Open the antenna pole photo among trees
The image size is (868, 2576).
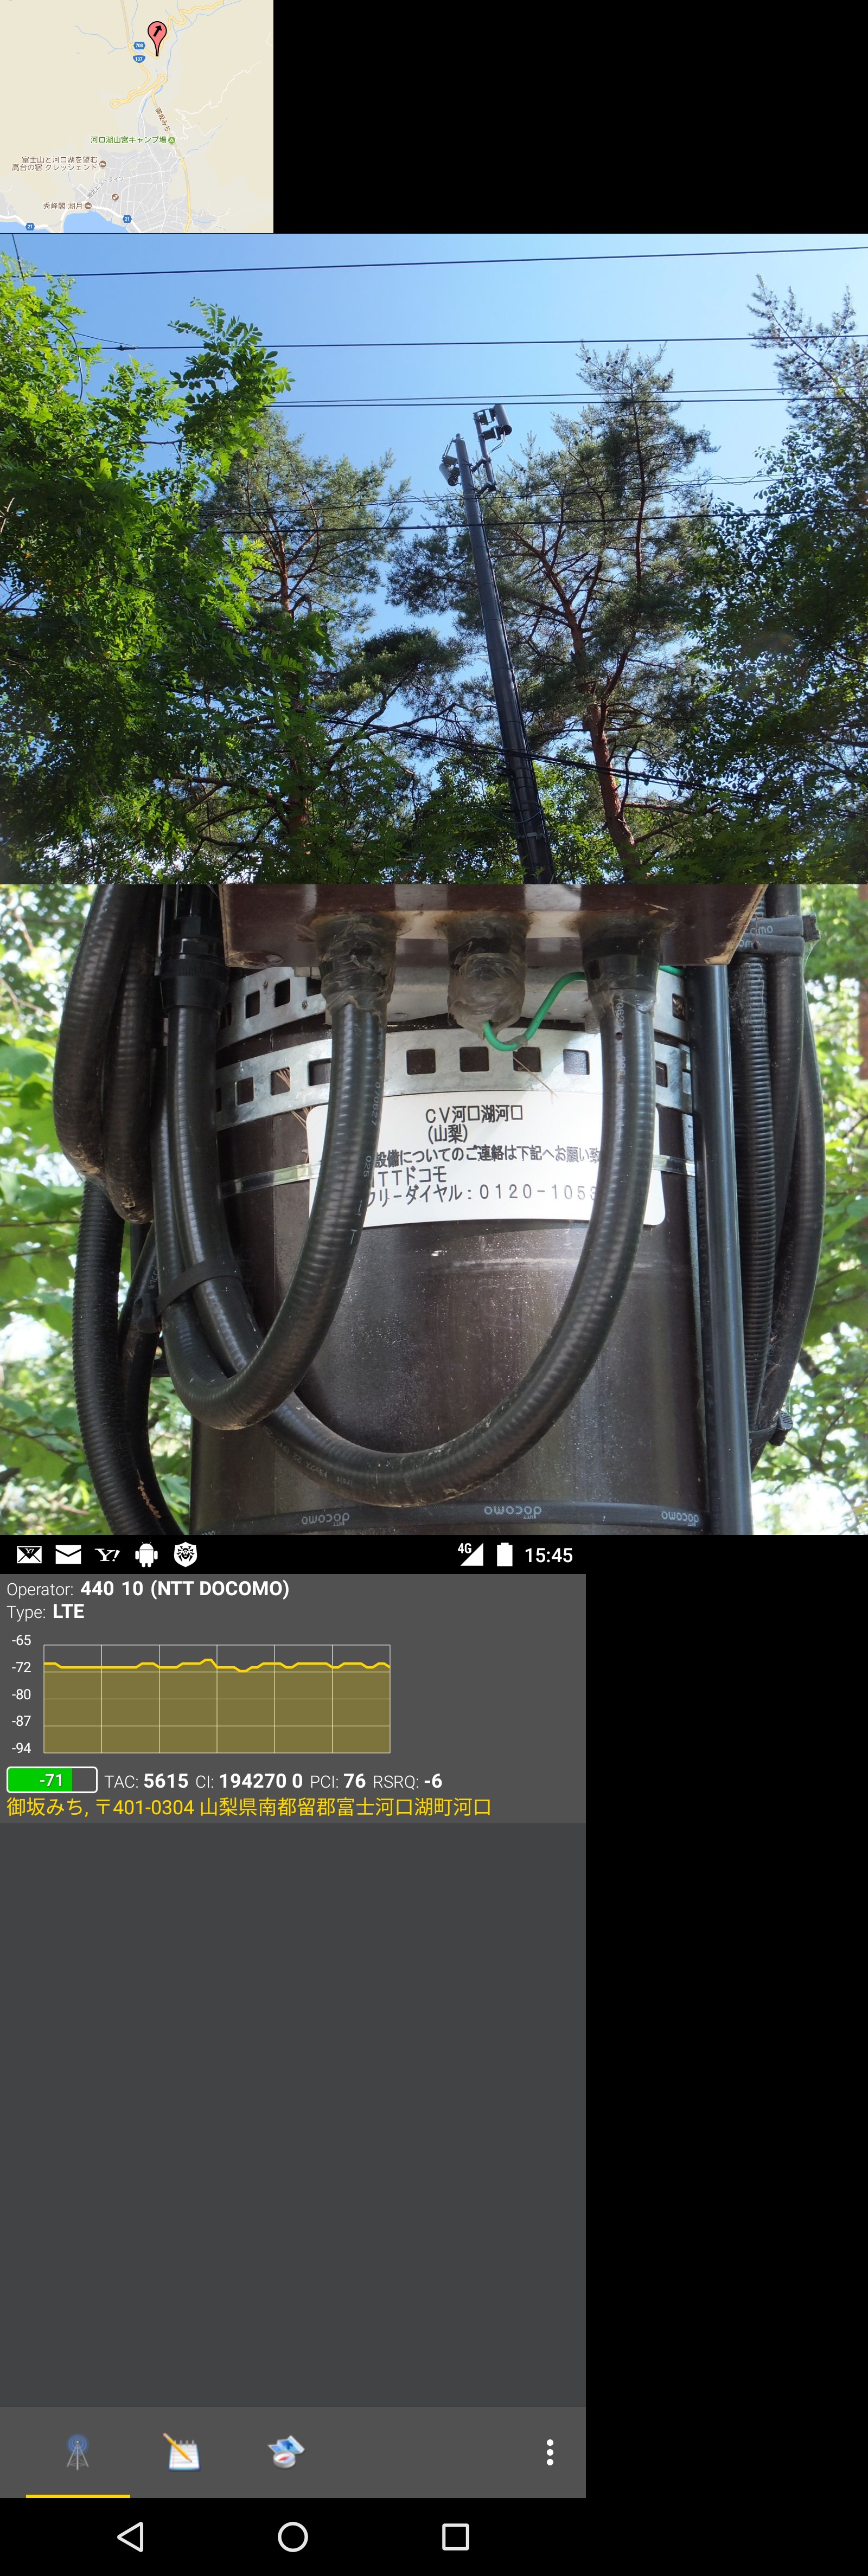[x=434, y=558]
